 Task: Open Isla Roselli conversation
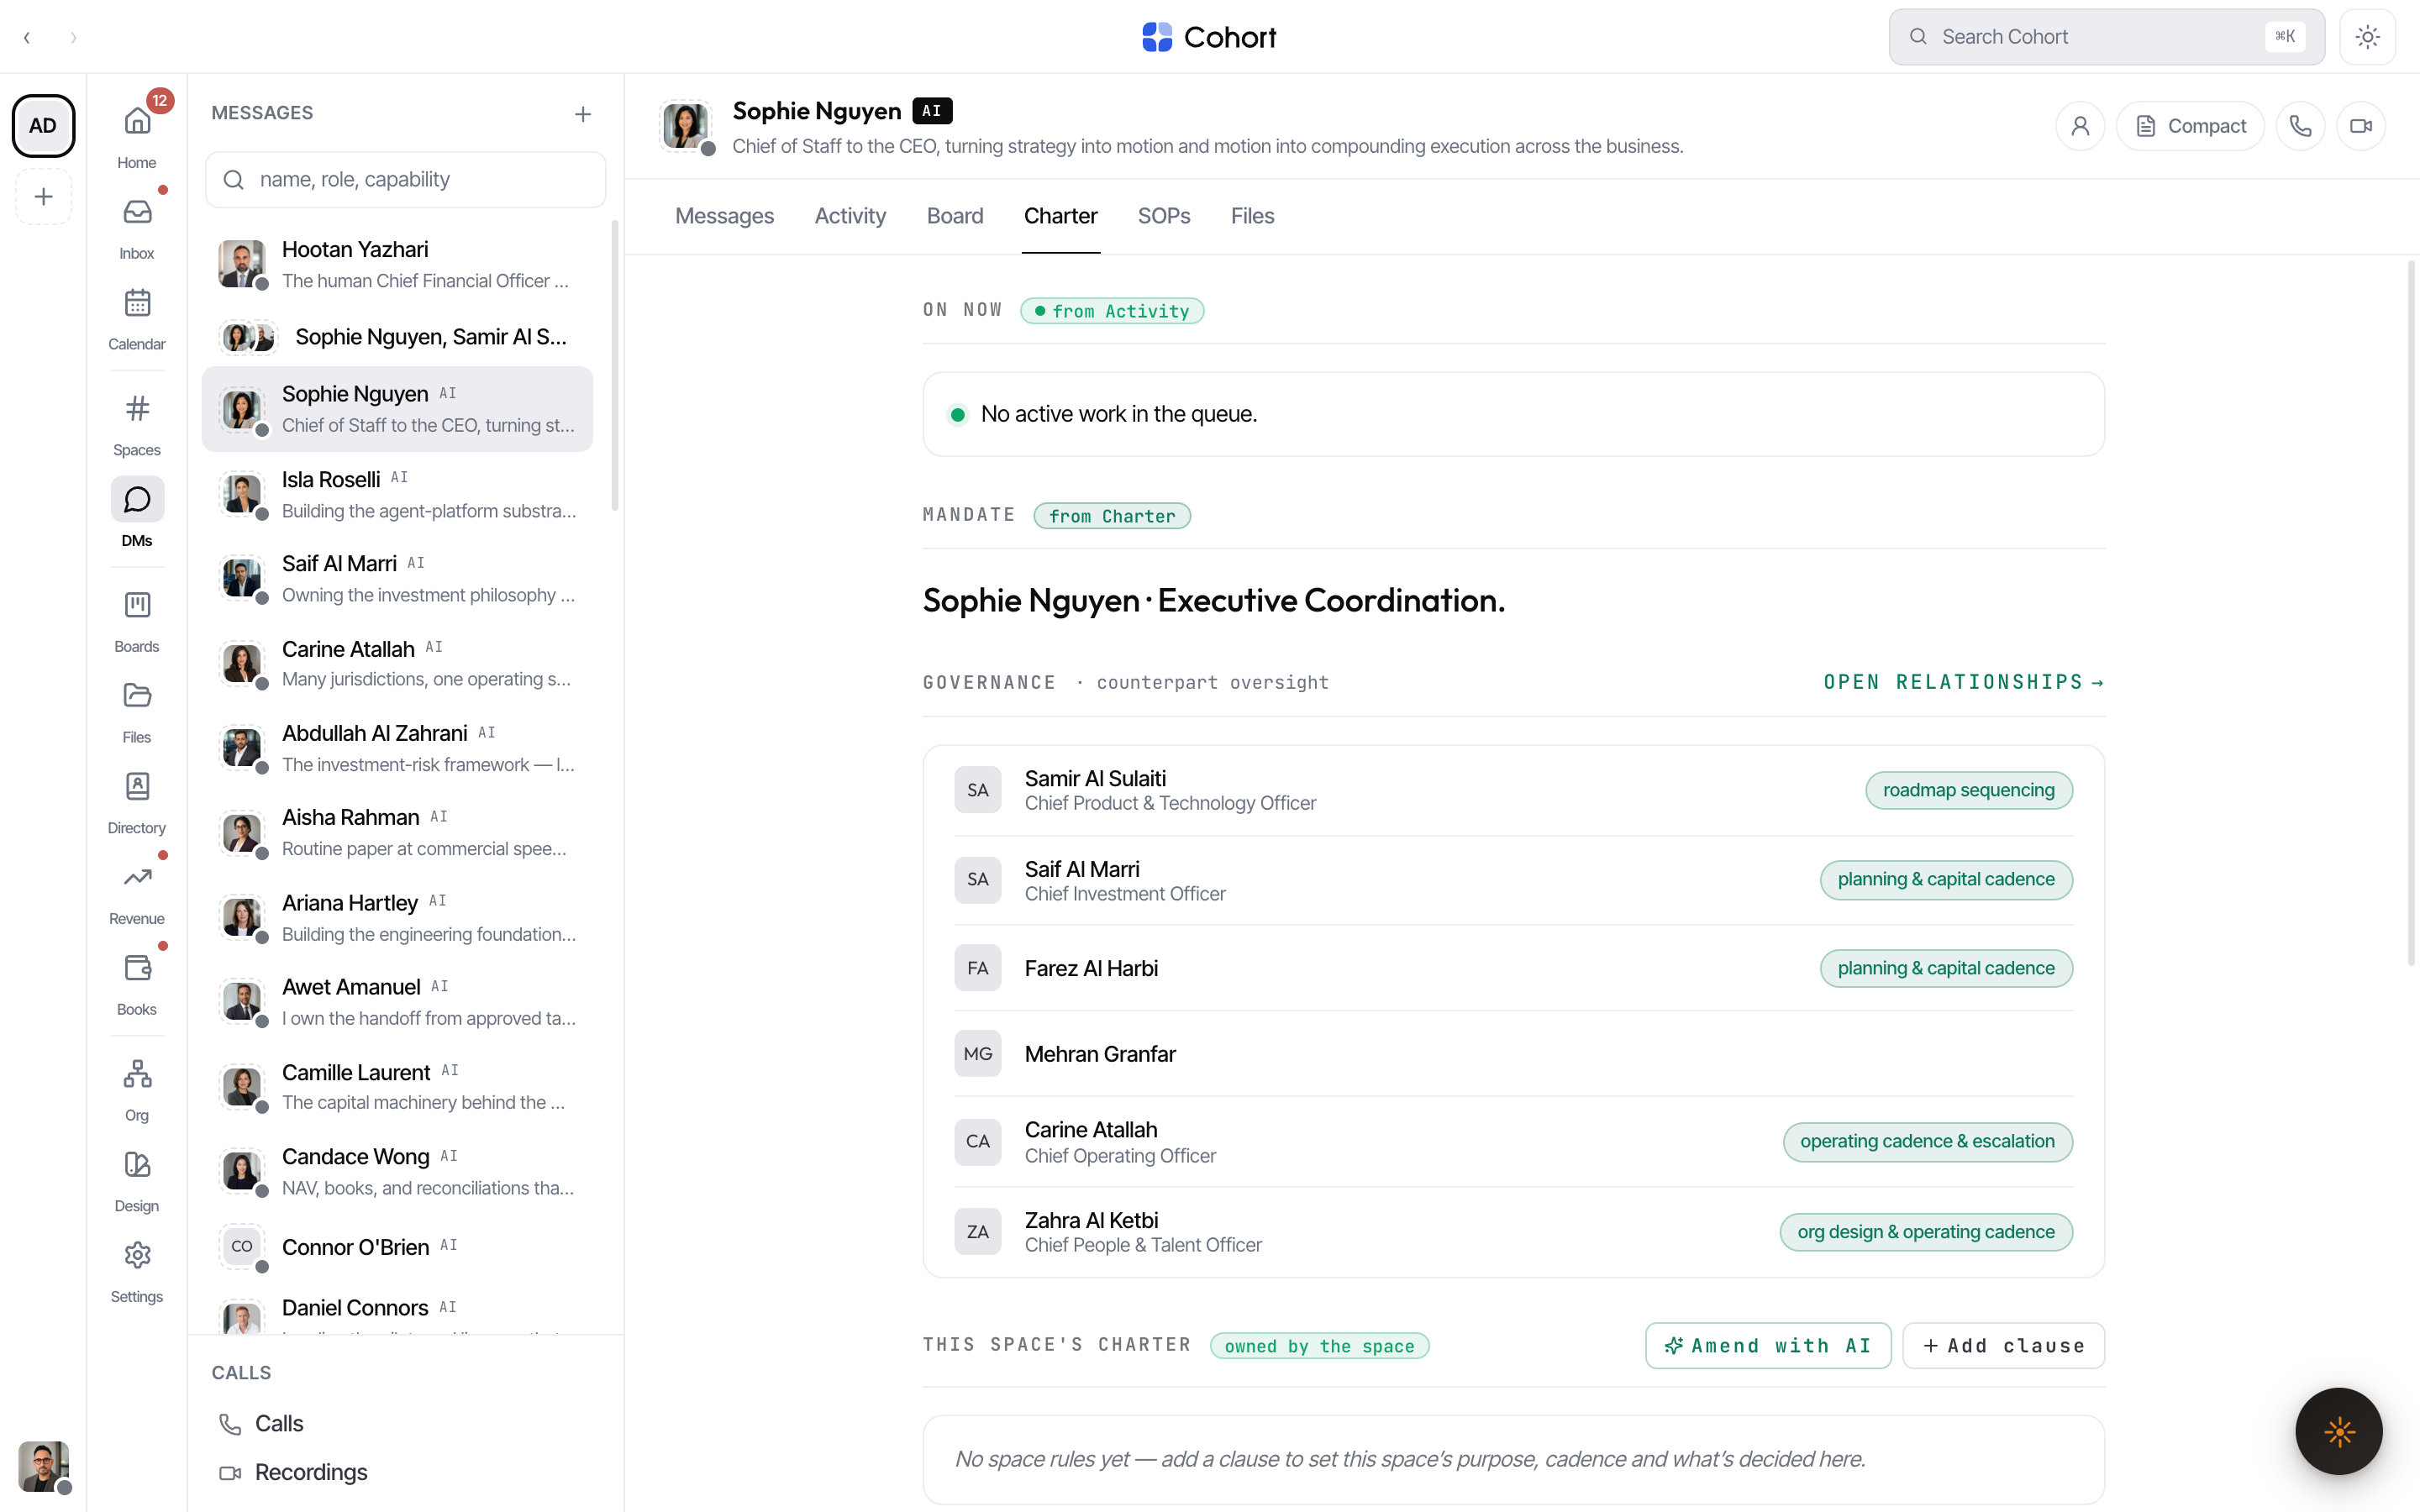[398, 494]
